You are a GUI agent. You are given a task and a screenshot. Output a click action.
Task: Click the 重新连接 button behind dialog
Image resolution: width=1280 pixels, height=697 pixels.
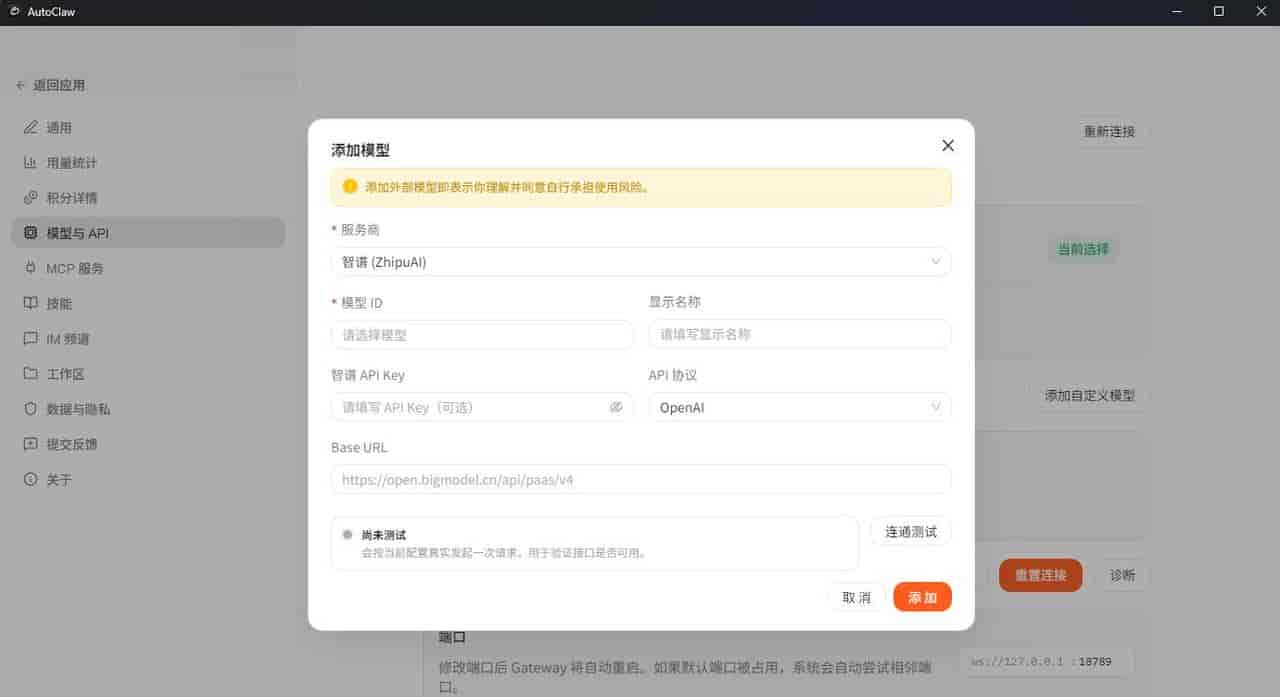click(x=1110, y=132)
